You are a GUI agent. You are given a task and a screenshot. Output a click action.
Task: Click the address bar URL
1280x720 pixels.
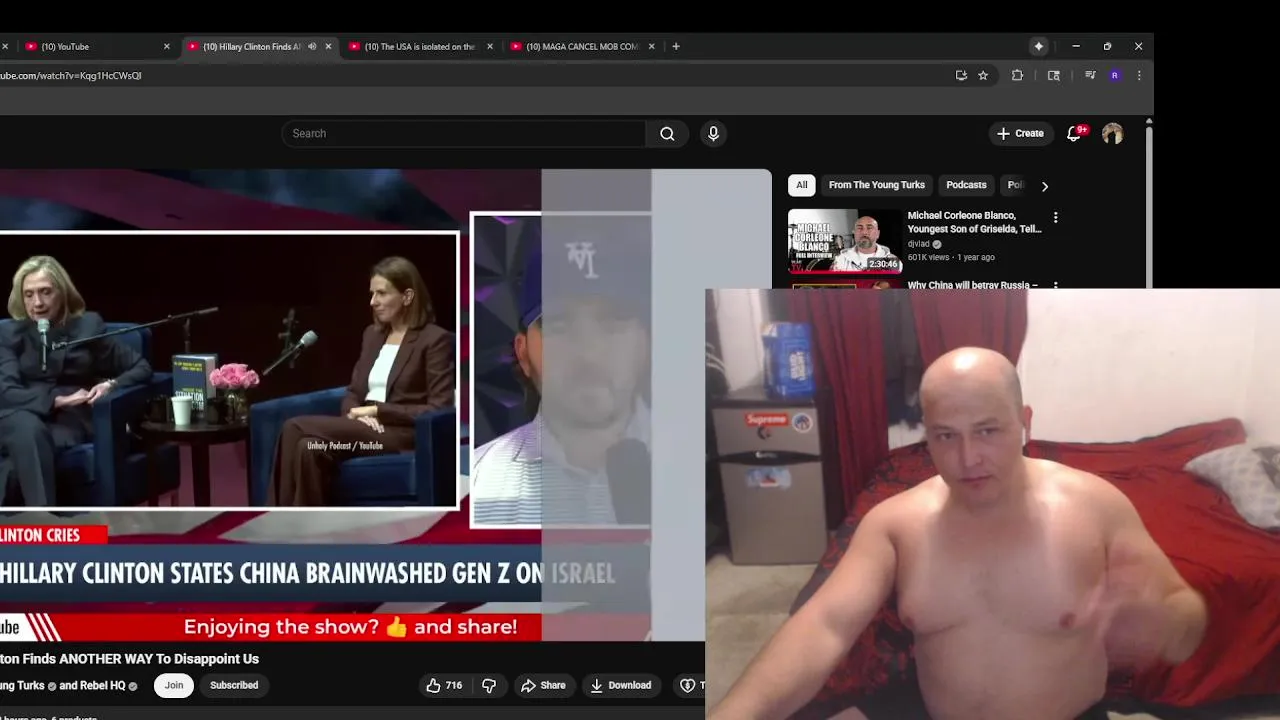pyautogui.click(x=71, y=75)
